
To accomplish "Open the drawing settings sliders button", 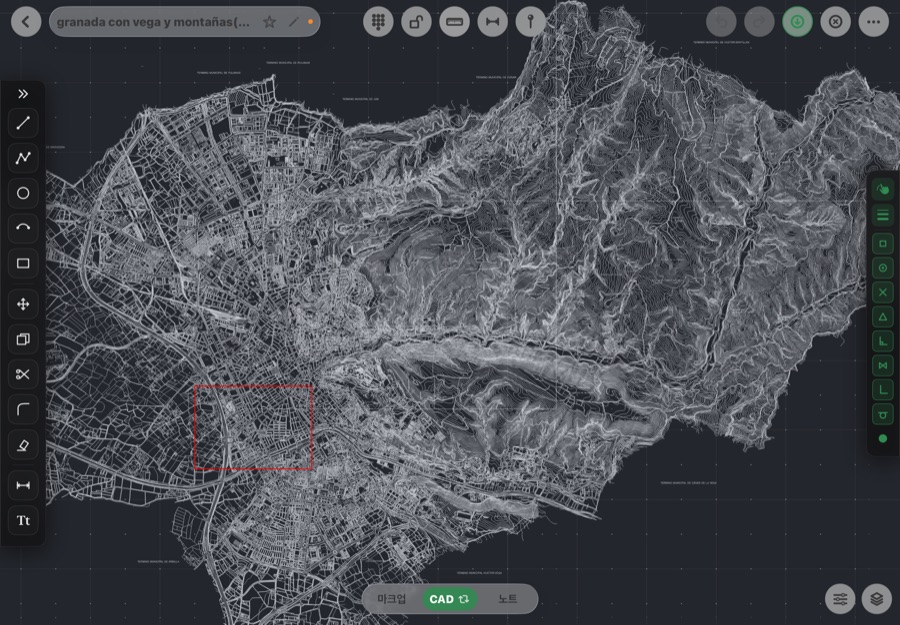I will [x=840, y=599].
